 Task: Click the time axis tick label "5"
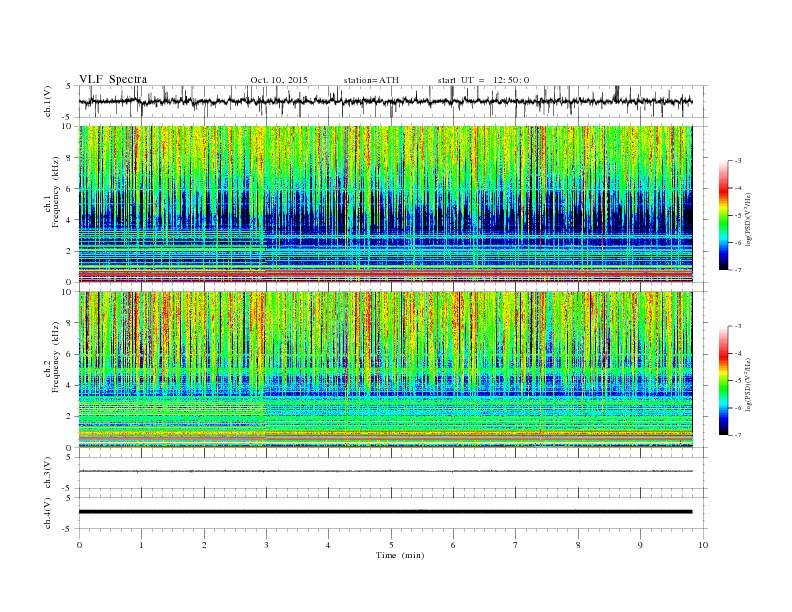(x=391, y=545)
